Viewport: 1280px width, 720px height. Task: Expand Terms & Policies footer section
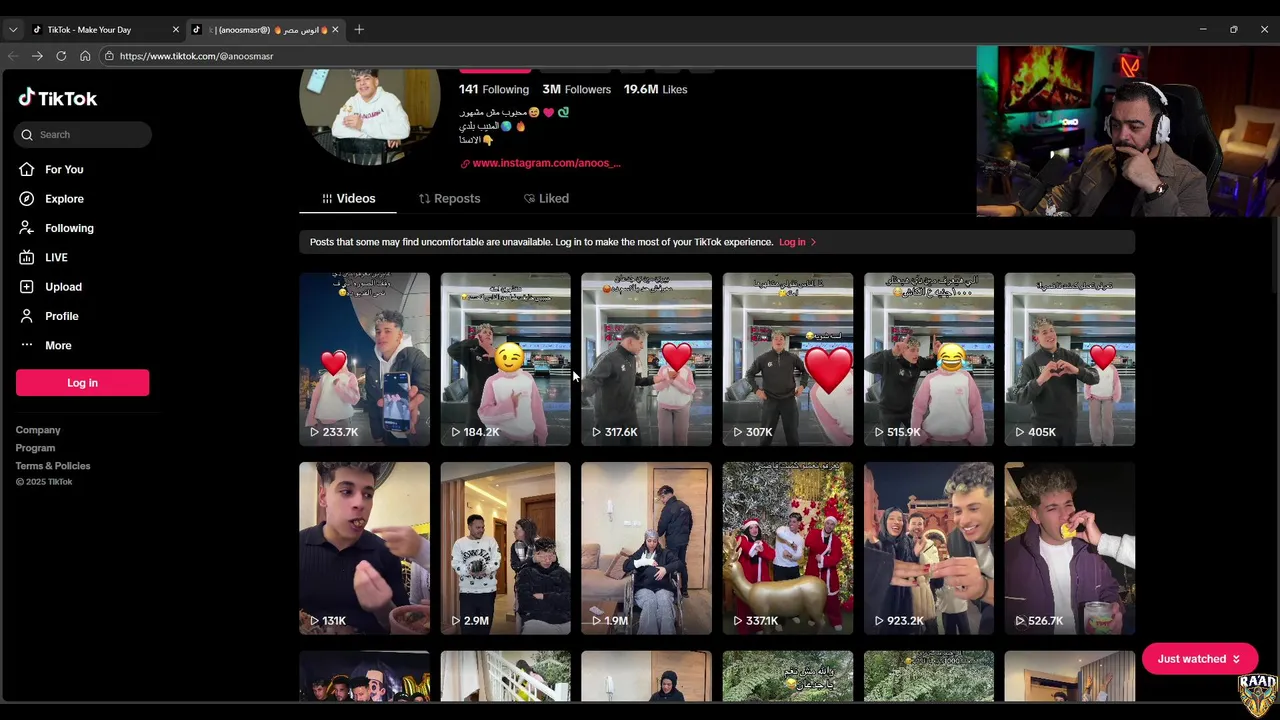coord(53,466)
